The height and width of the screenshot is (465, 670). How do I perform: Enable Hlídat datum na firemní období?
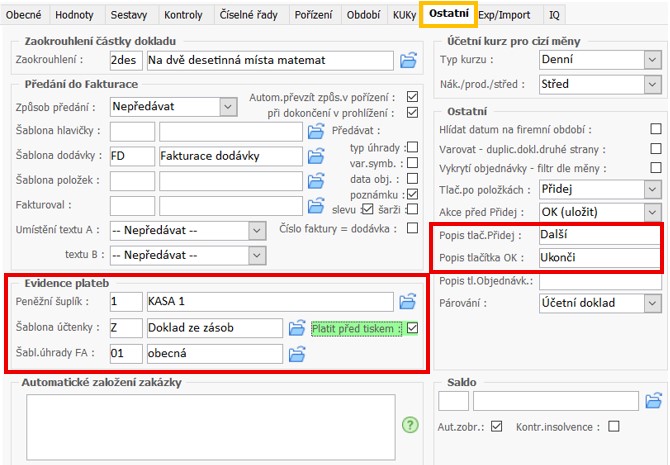tap(656, 129)
